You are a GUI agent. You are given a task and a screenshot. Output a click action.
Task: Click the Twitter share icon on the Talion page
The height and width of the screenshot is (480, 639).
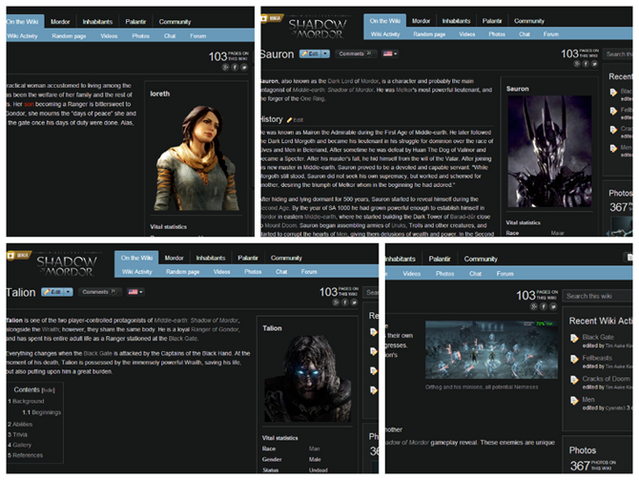click(x=354, y=302)
